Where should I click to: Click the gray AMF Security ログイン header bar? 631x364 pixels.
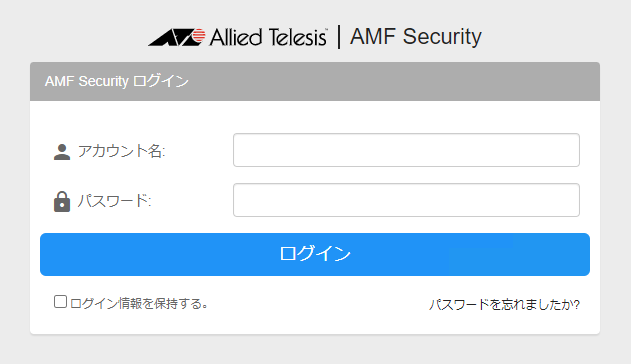coord(315,81)
